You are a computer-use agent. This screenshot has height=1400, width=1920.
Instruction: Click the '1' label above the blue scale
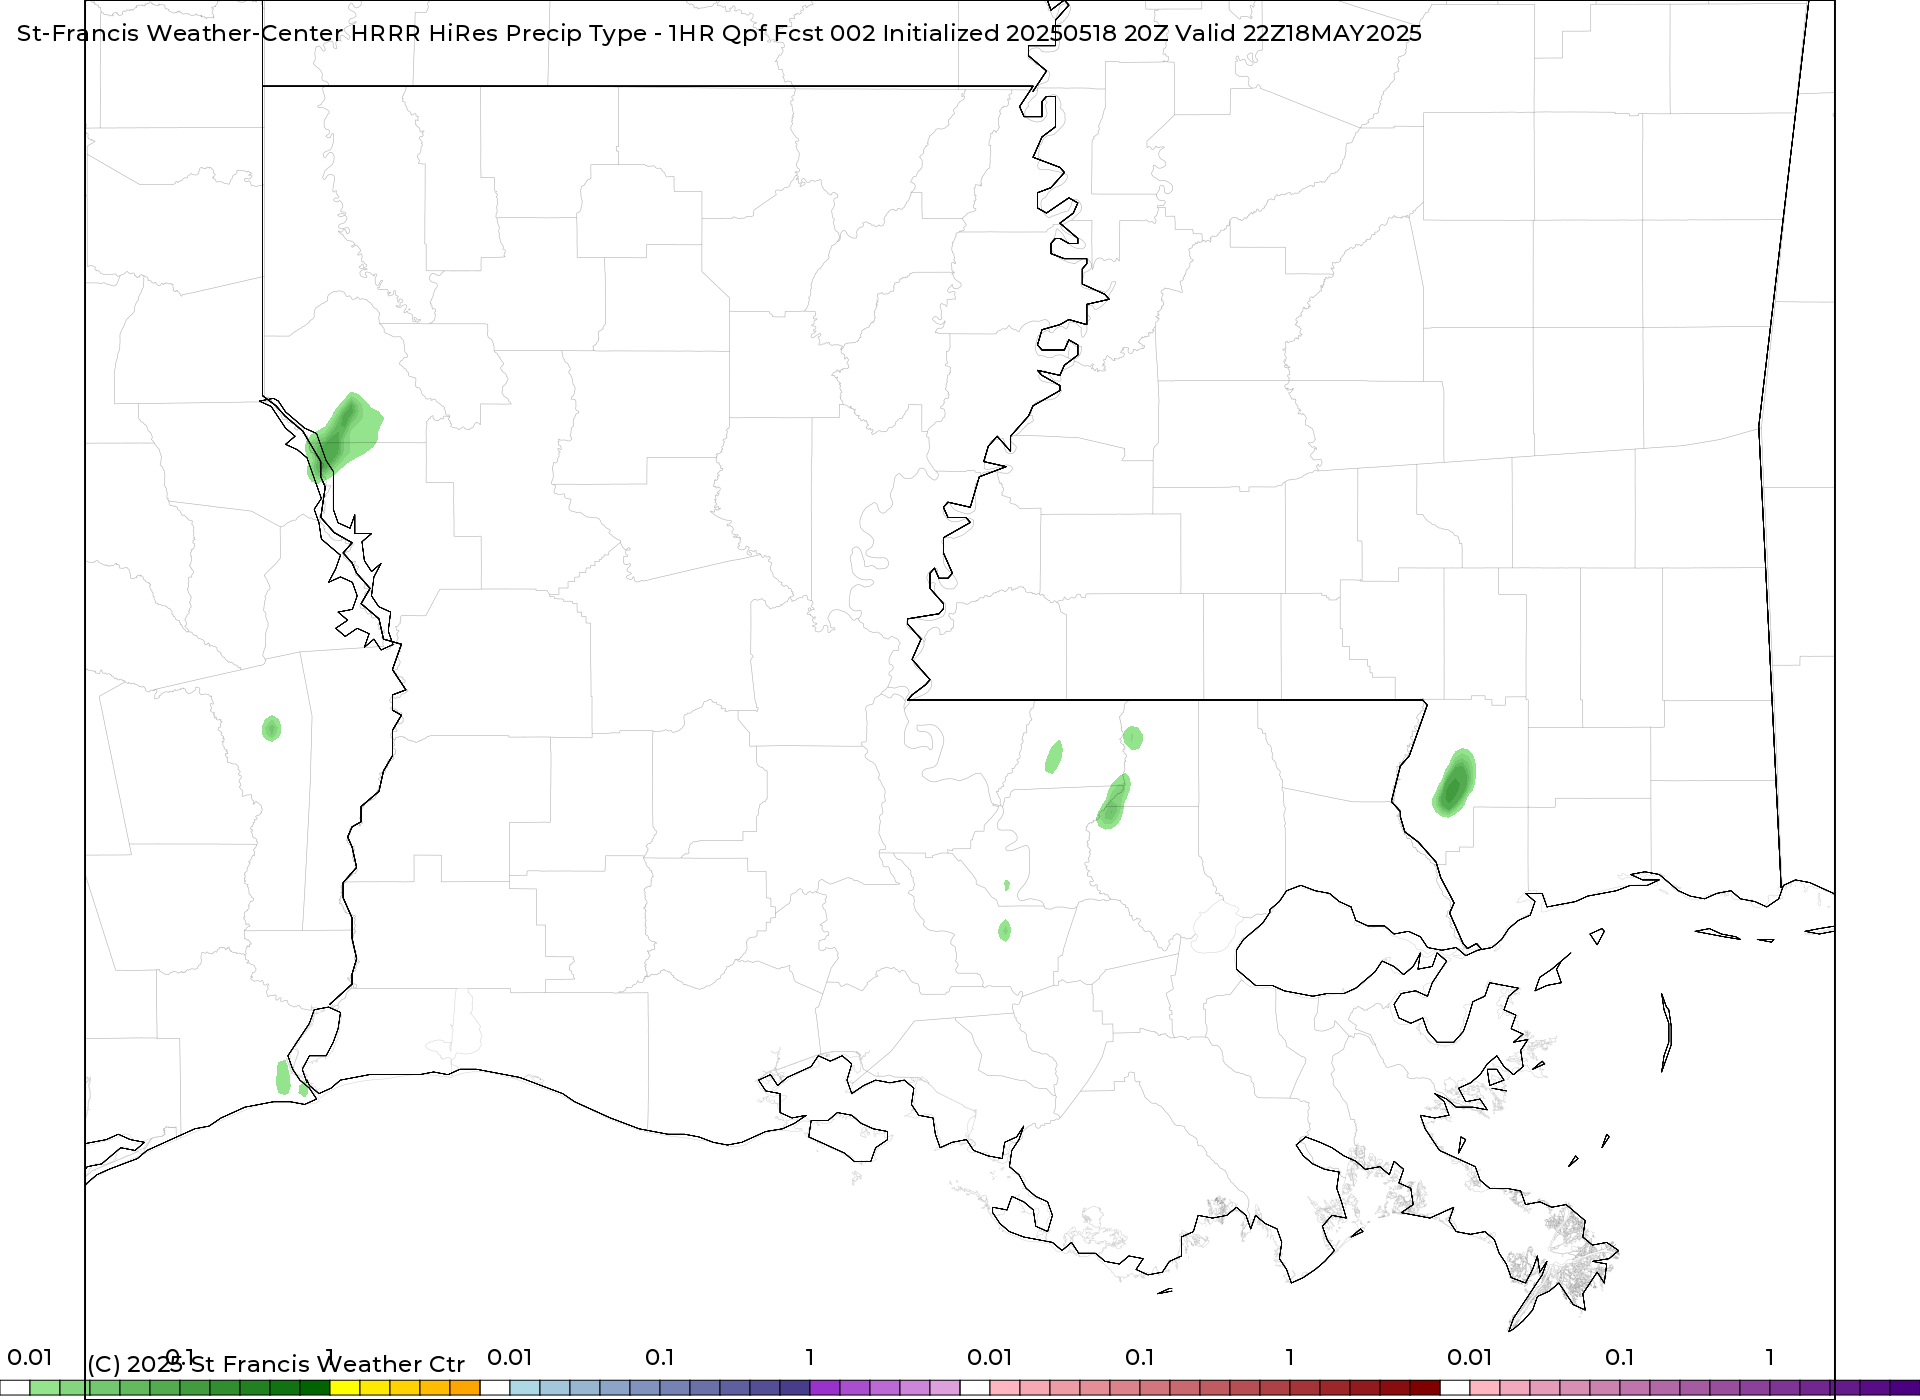click(810, 1357)
